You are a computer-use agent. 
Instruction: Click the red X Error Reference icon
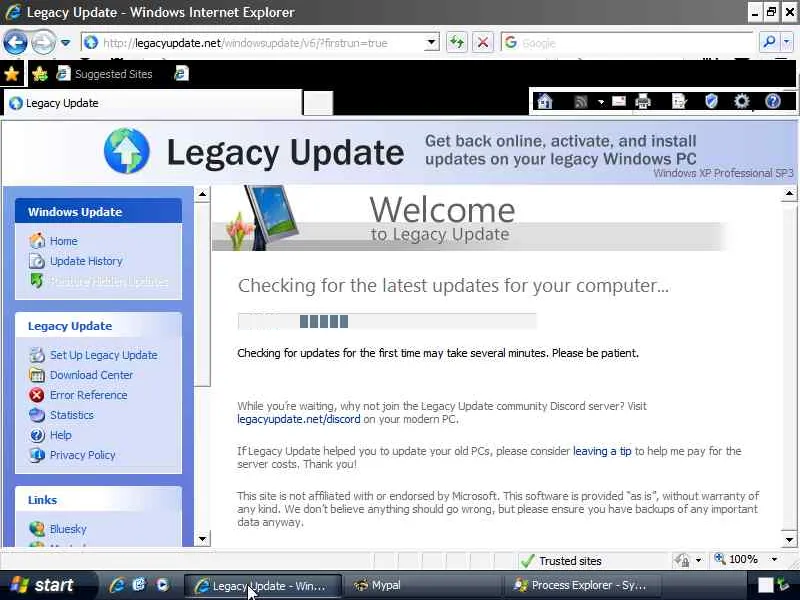[x=37, y=395]
